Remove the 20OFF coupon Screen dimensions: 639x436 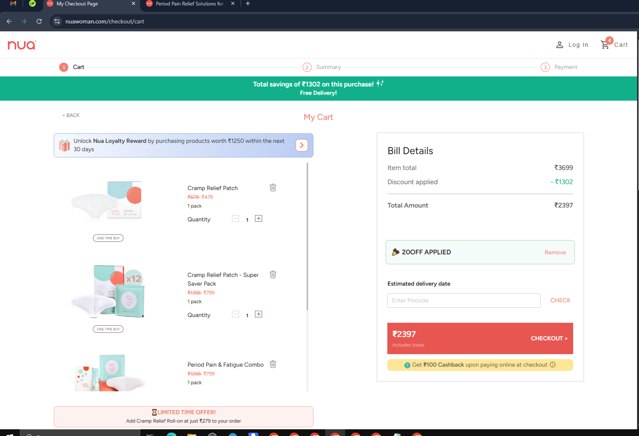coord(555,252)
